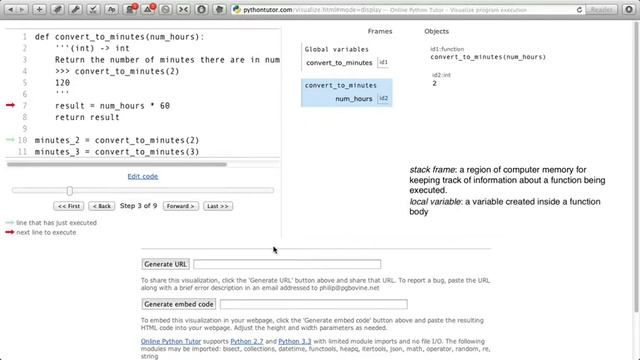The image size is (640, 360).
Task: Click the tag-shaped icon next to the plus
Action: 57,9
